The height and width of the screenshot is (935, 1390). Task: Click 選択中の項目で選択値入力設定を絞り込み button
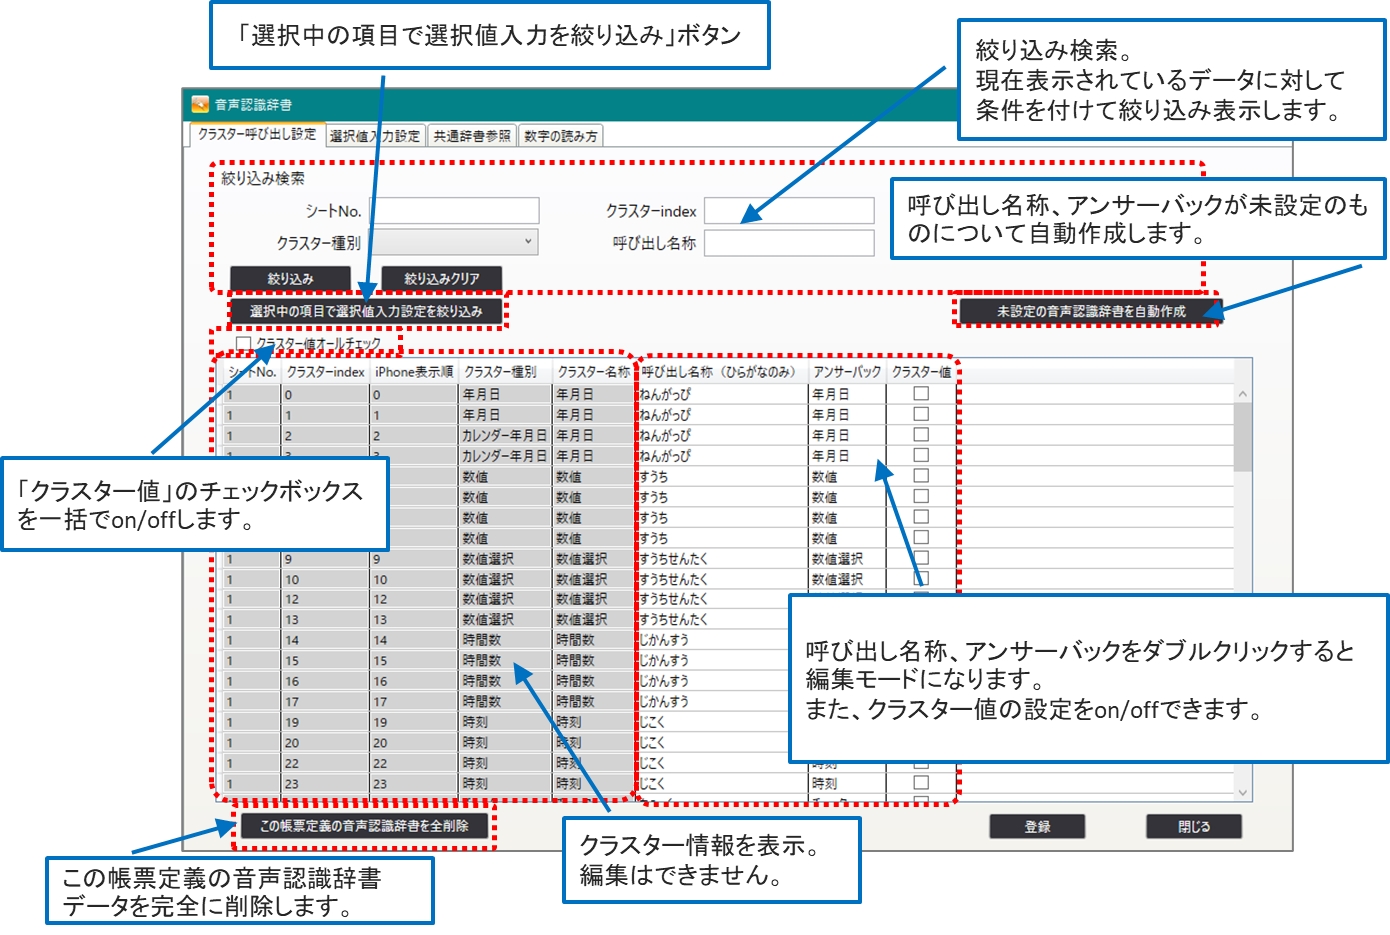(x=366, y=311)
